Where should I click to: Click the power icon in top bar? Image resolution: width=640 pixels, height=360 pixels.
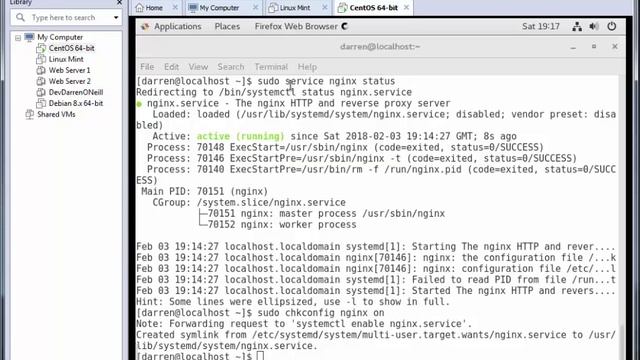tap(611, 27)
